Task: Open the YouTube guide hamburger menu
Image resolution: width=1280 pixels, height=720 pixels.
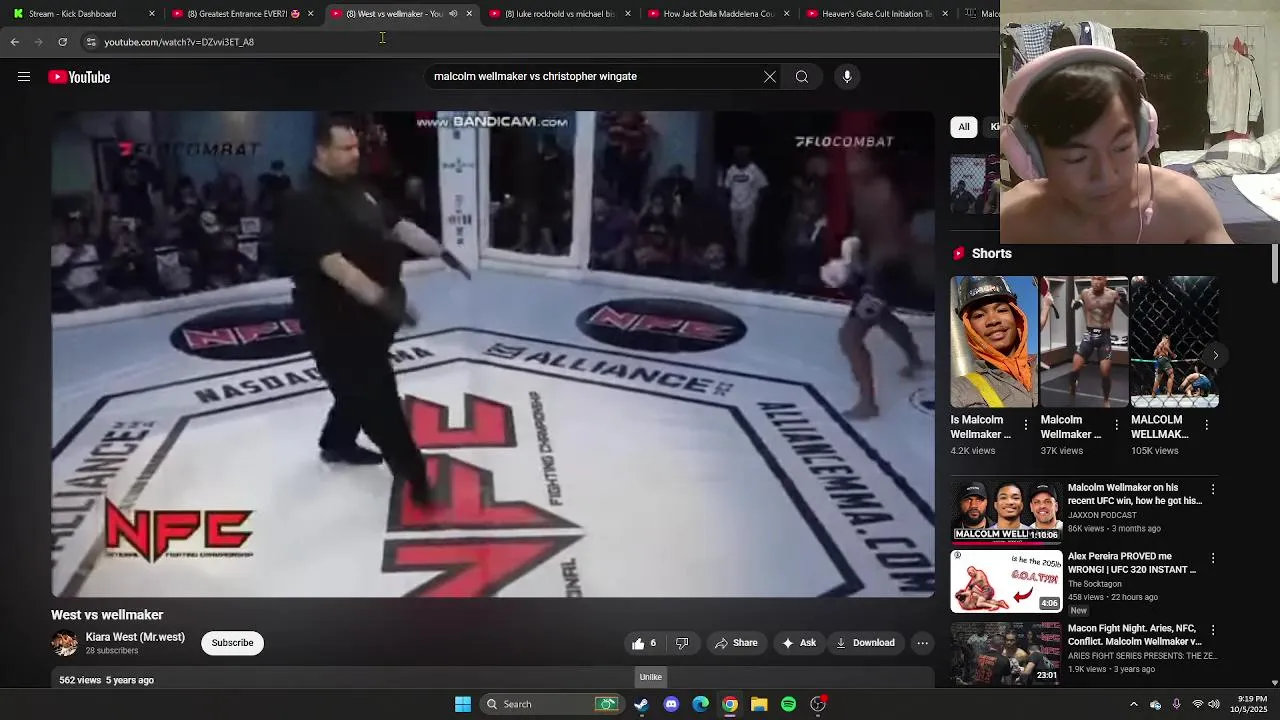Action: click(x=24, y=77)
